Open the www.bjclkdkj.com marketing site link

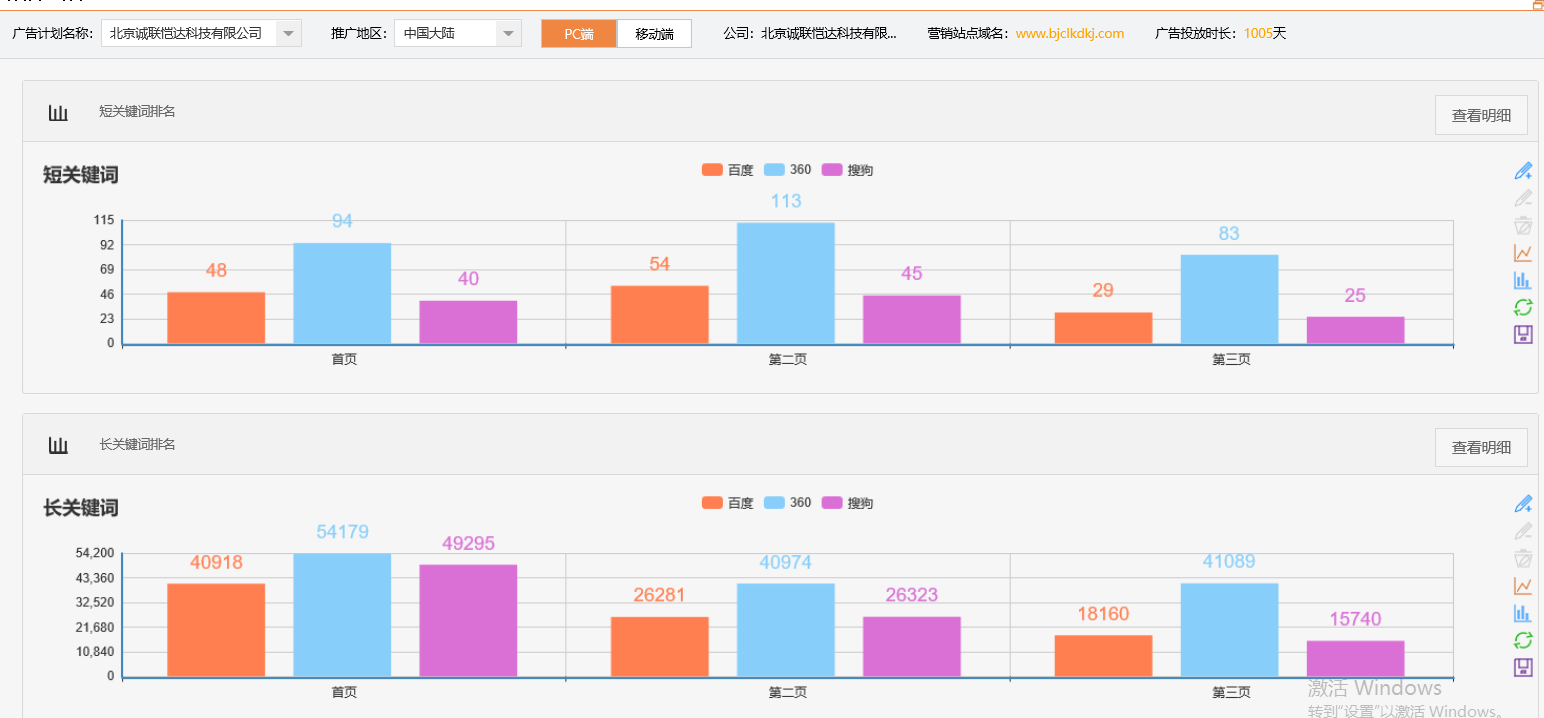coord(1069,33)
